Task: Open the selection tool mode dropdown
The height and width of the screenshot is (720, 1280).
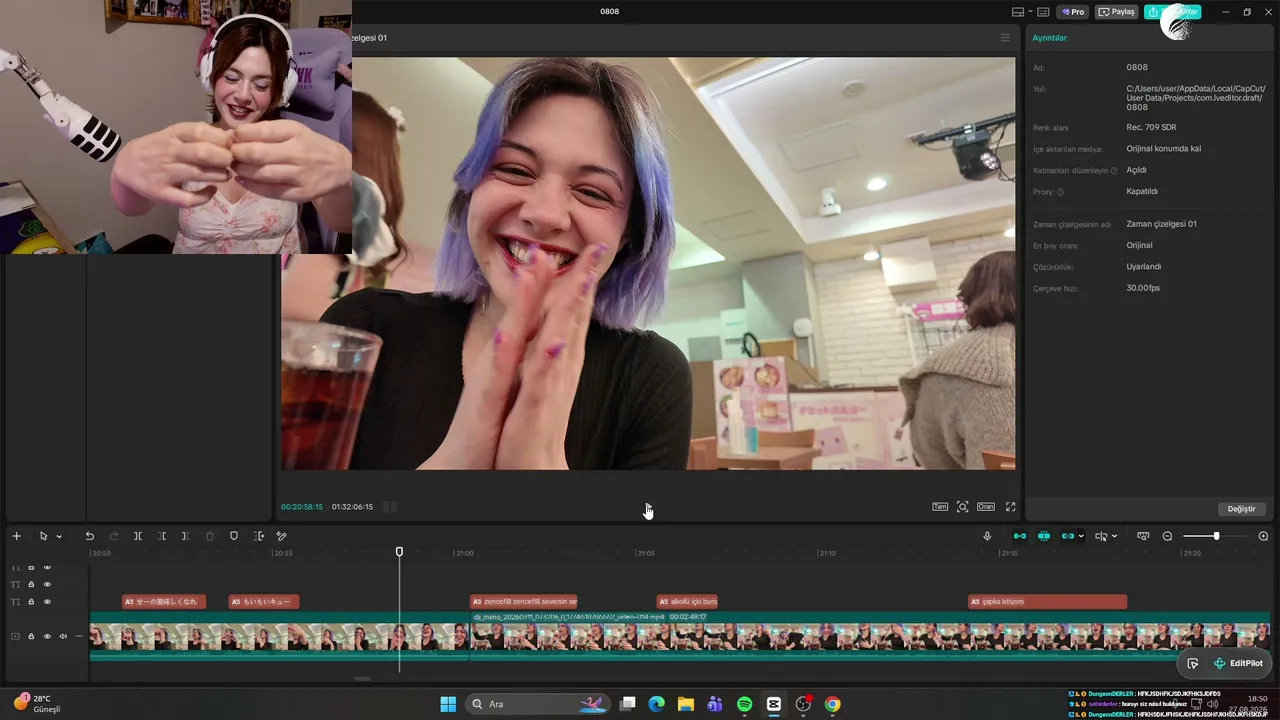Action: [x=59, y=537]
